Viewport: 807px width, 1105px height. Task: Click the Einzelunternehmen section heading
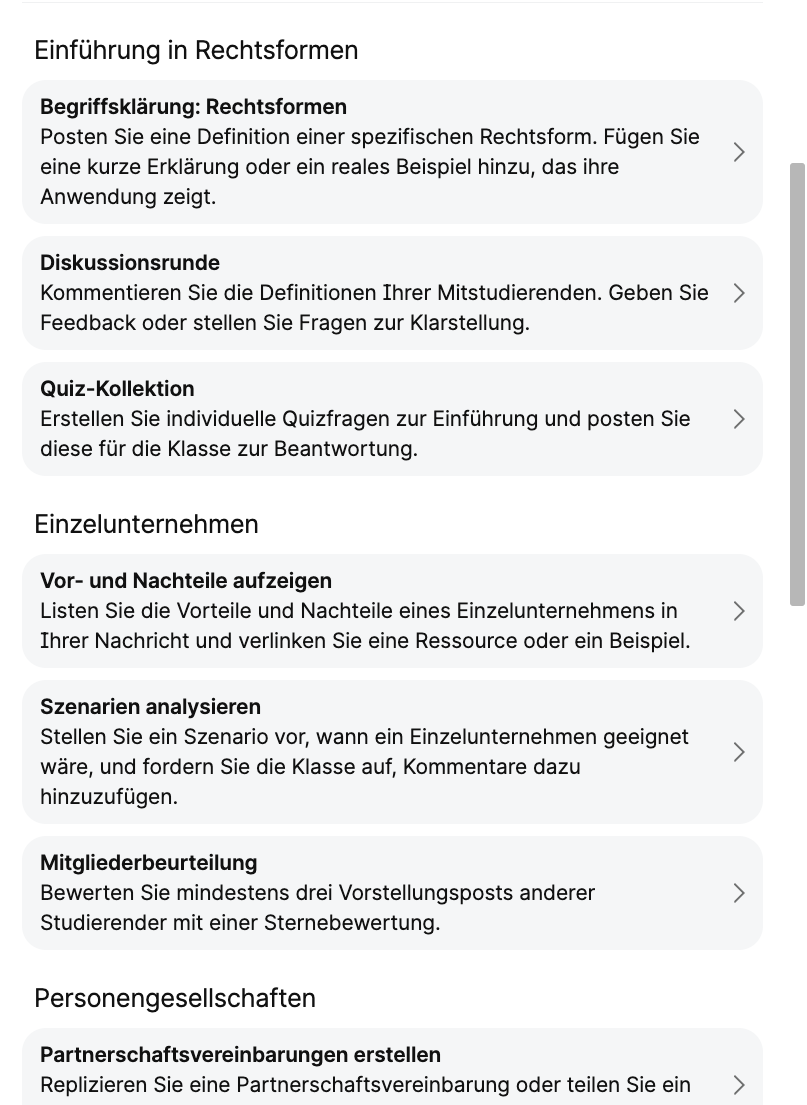[146, 524]
